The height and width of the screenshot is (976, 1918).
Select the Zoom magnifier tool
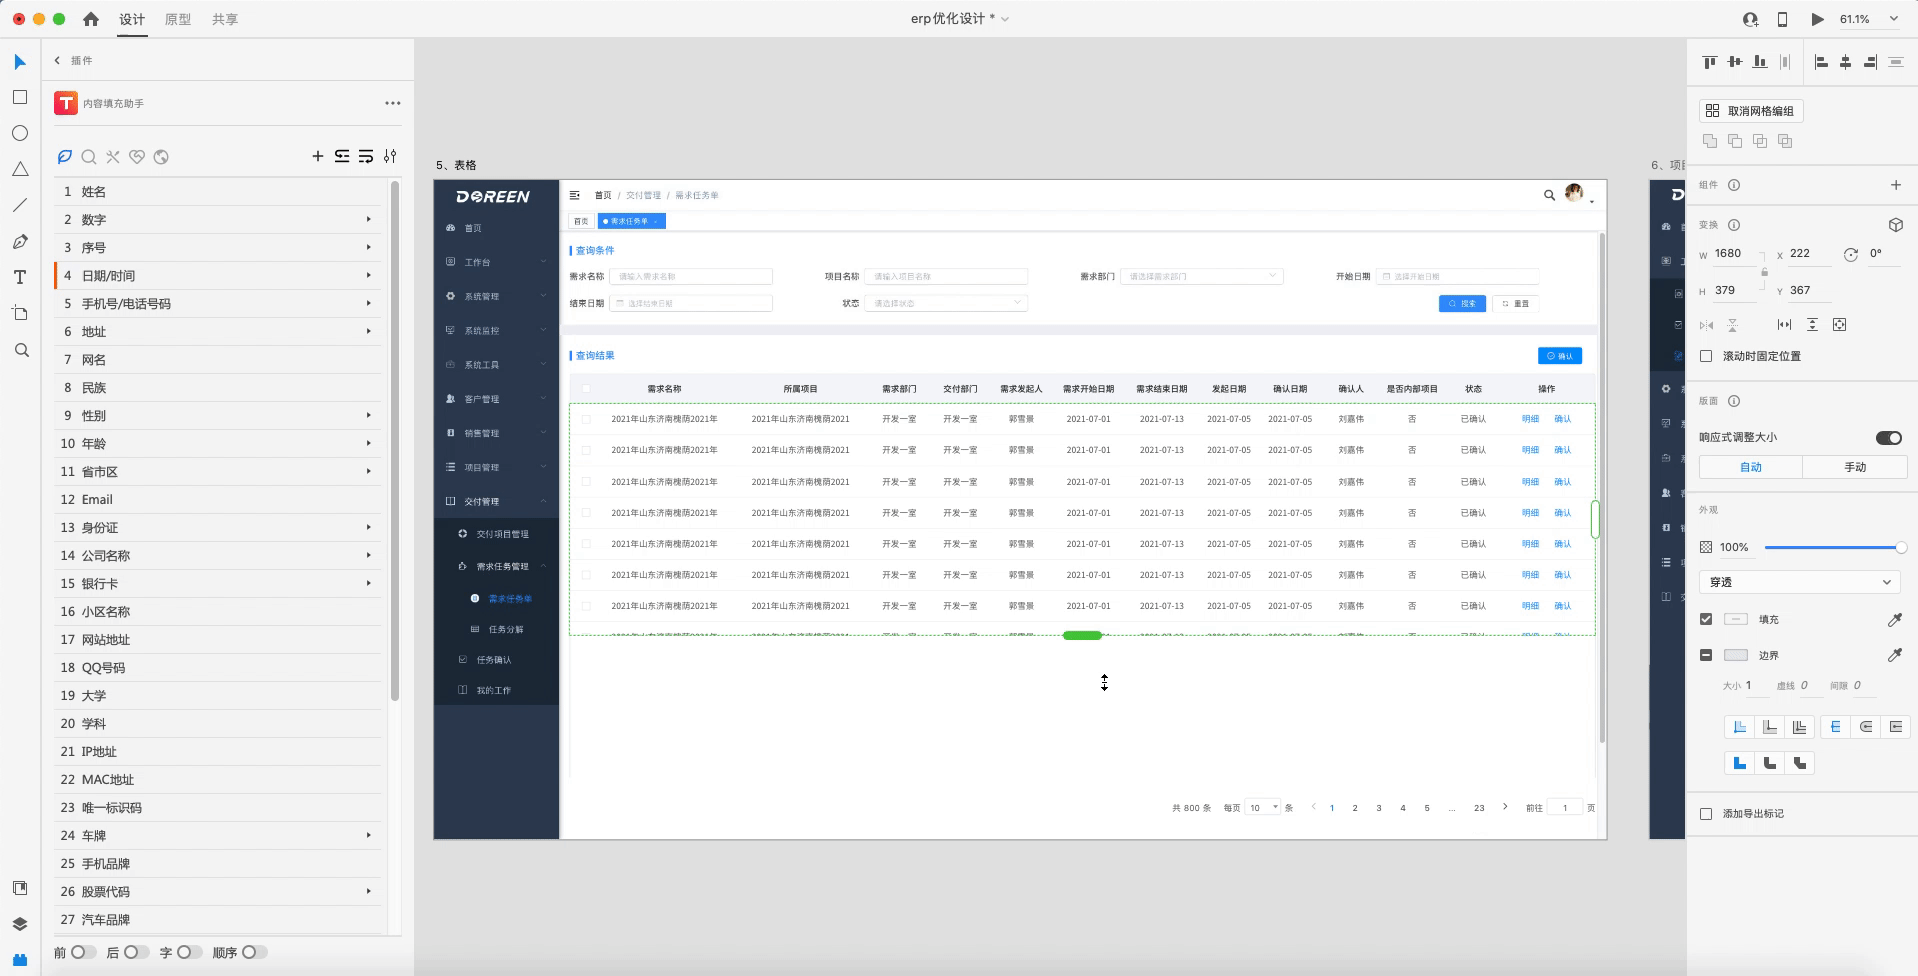pos(21,350)
